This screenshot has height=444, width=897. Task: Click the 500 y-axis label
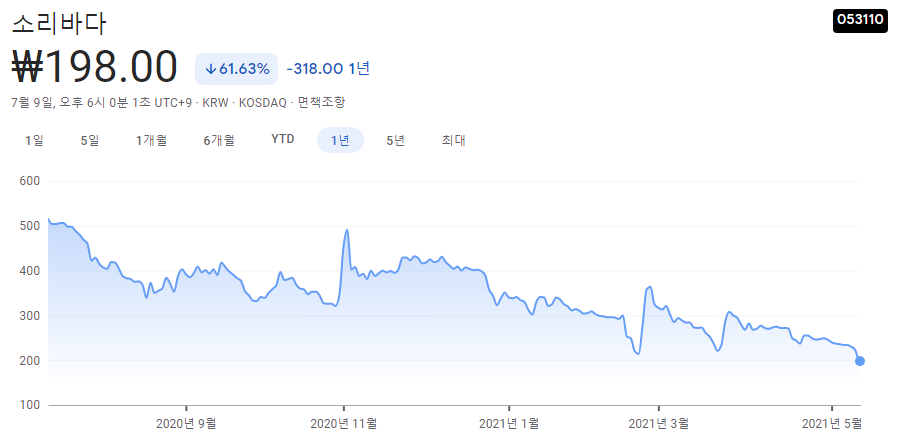pos(31,226)
